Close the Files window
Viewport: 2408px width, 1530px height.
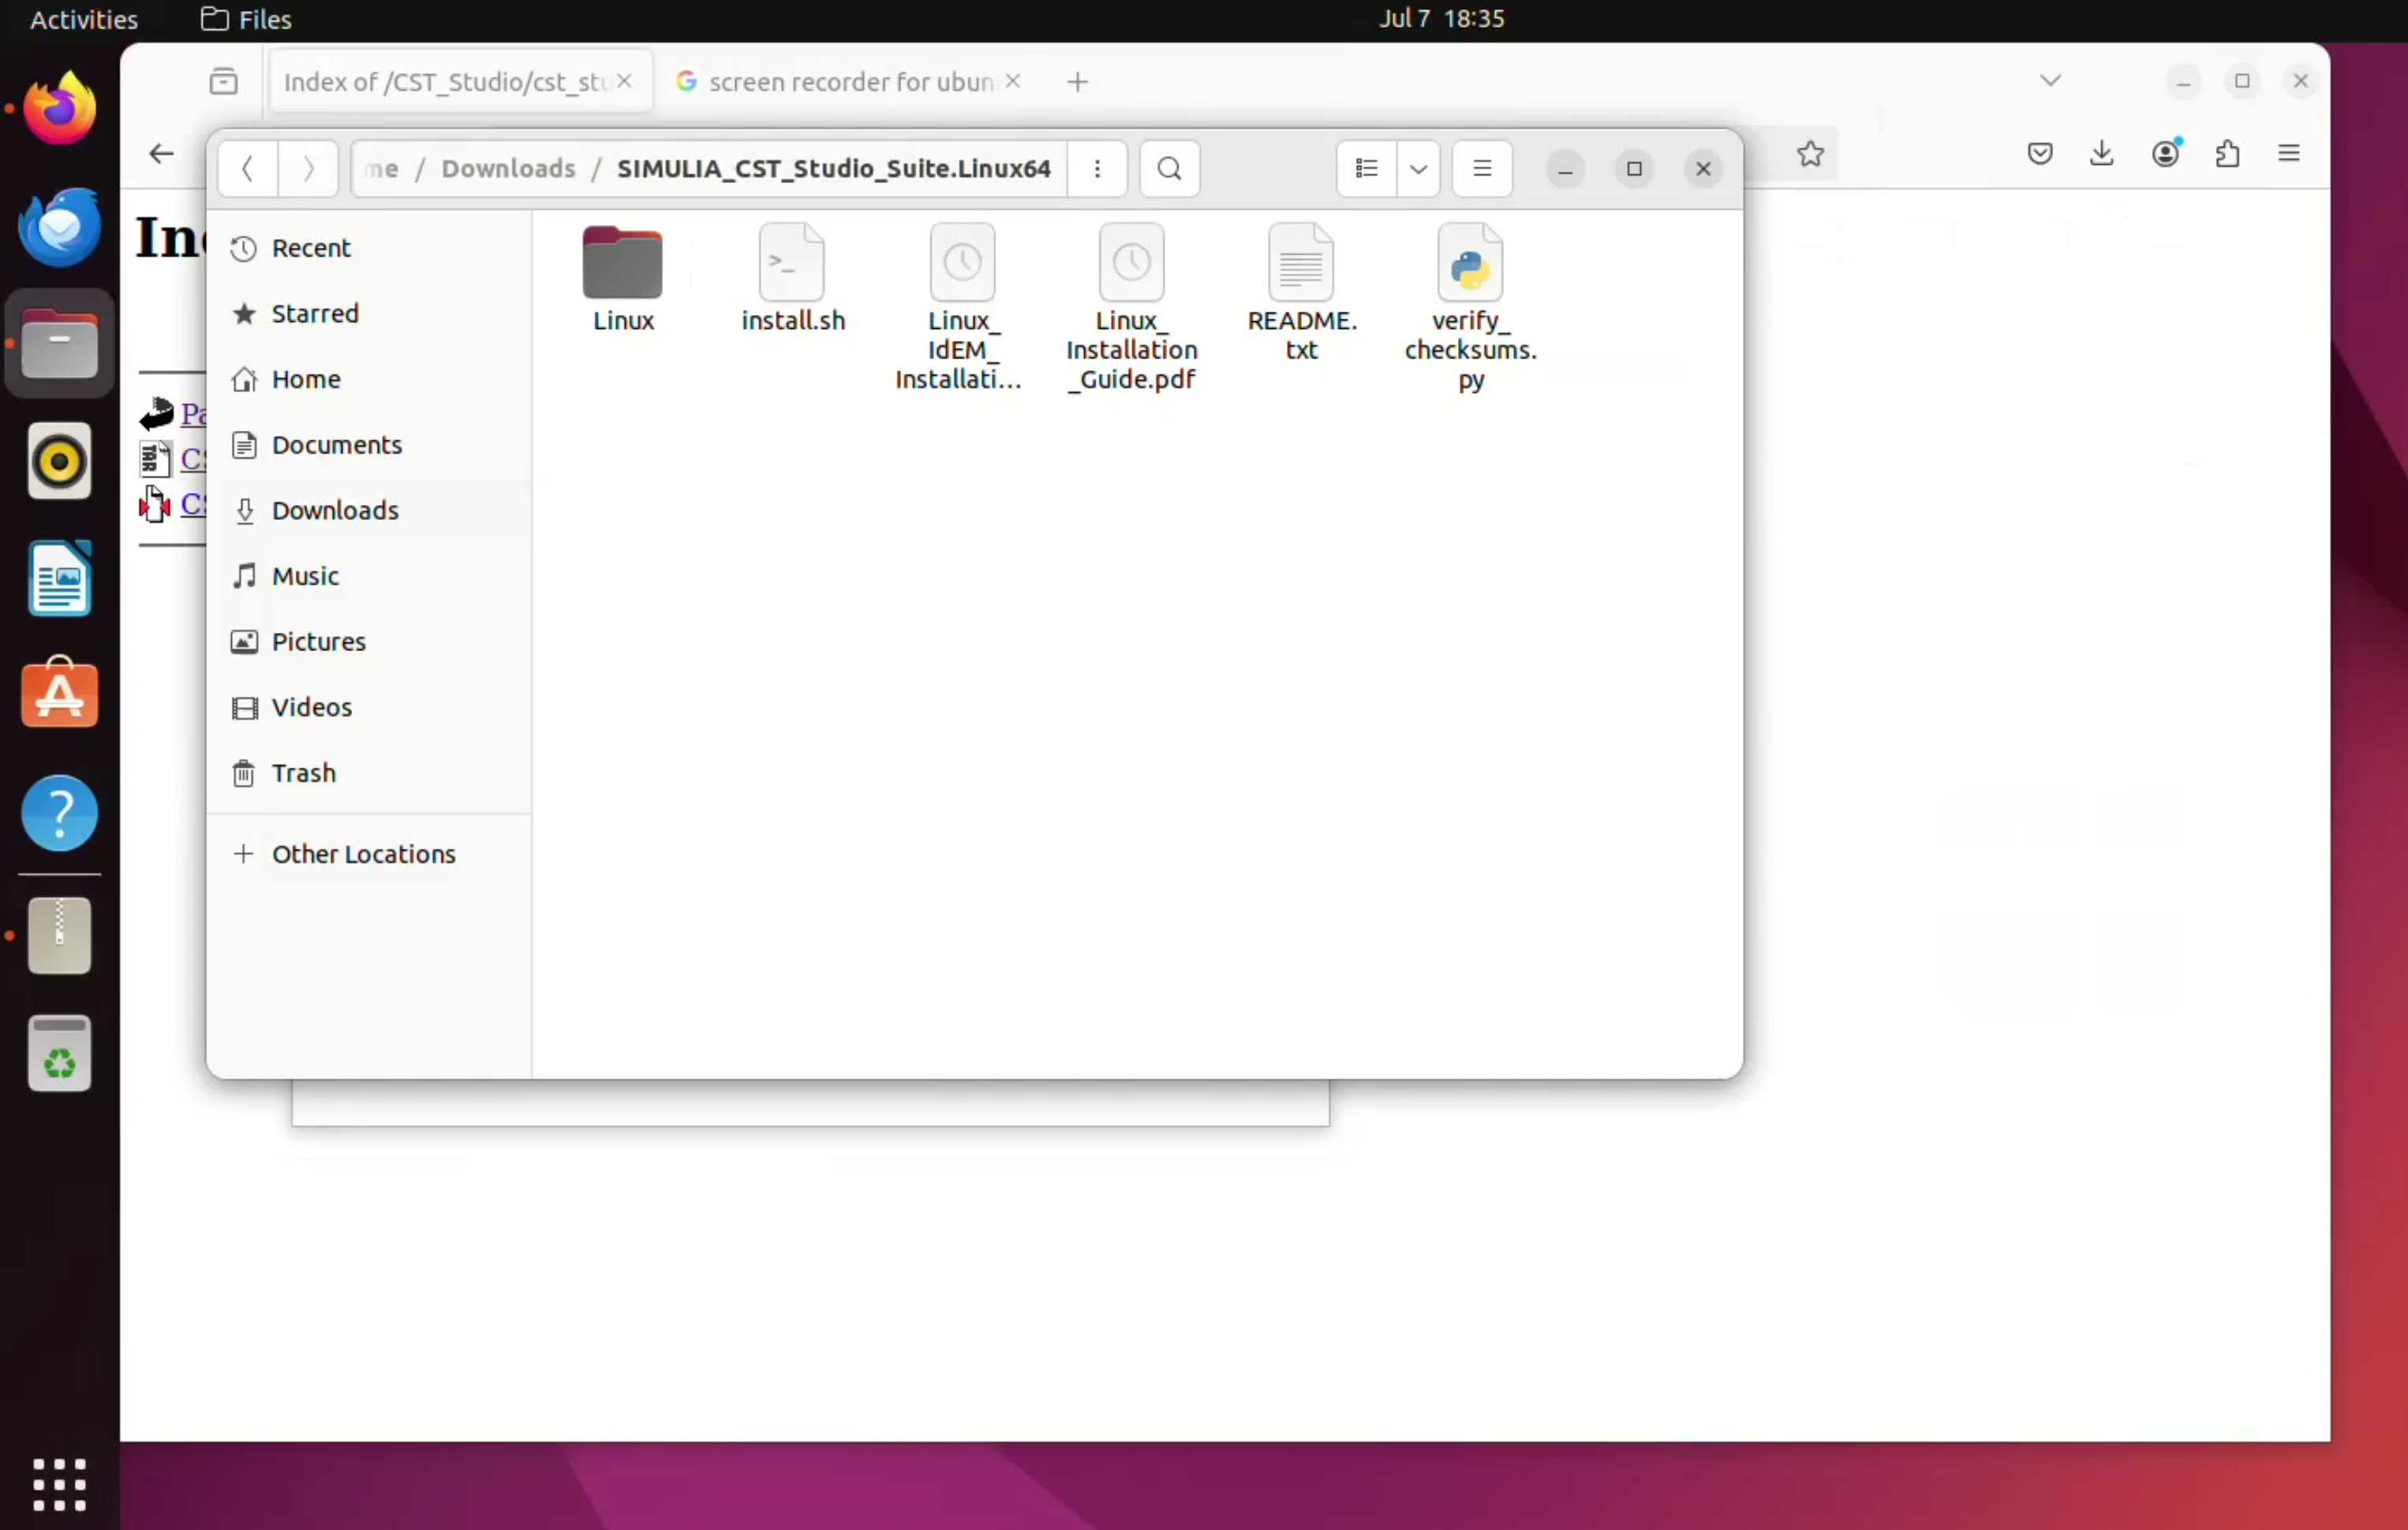point(1703,169)
